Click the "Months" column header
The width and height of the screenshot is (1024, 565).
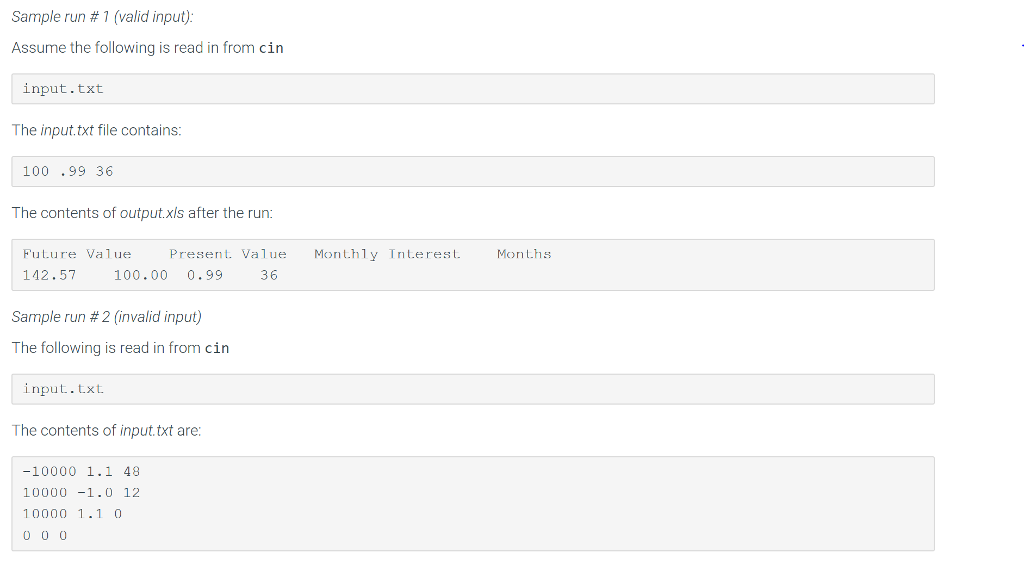(524, 254)
